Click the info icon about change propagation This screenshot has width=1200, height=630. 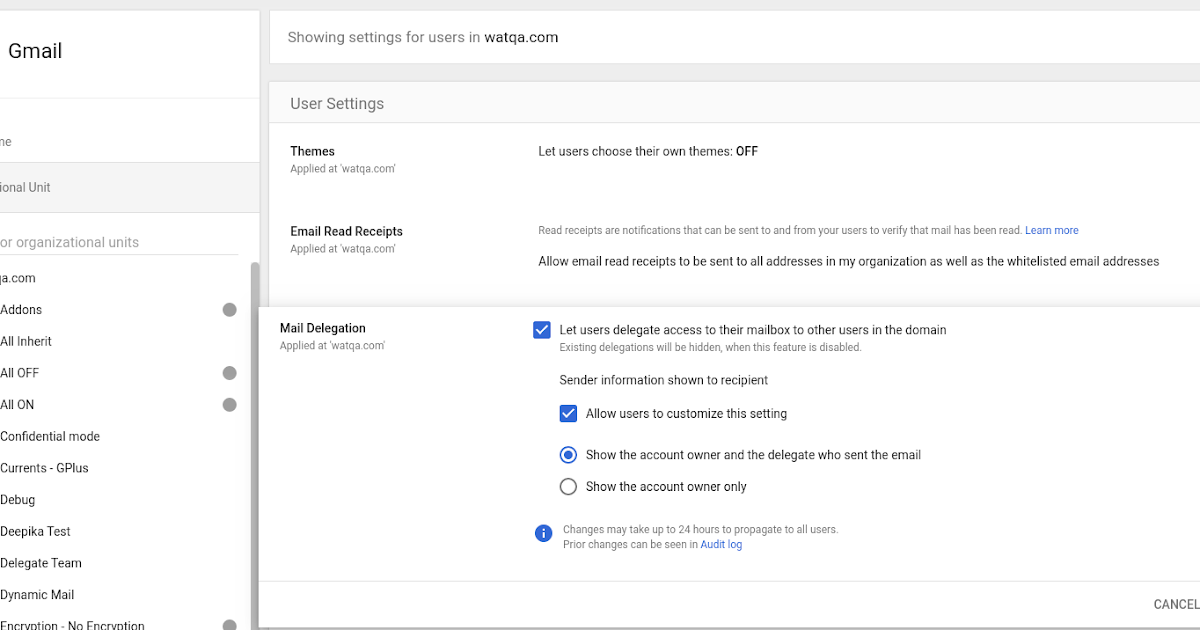click(x=543, y=533)
